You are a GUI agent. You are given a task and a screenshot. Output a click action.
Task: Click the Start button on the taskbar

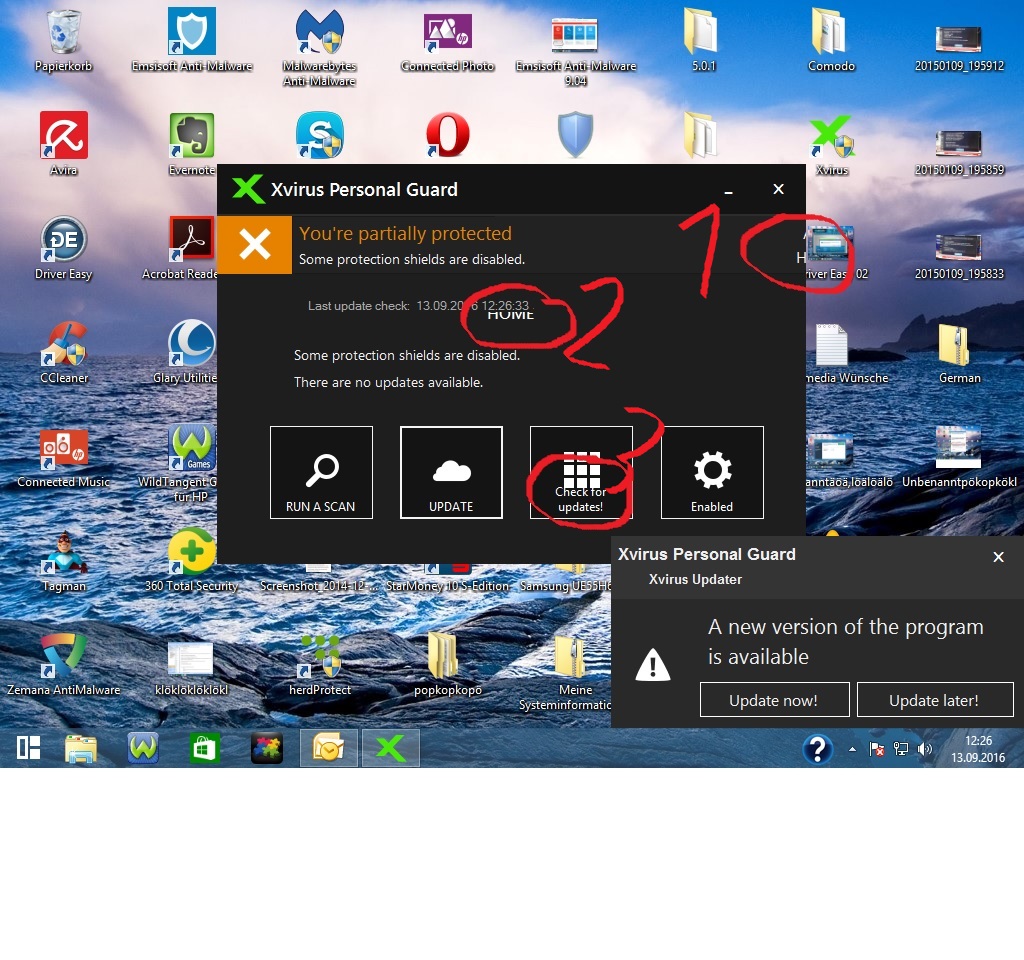(28, 748)
